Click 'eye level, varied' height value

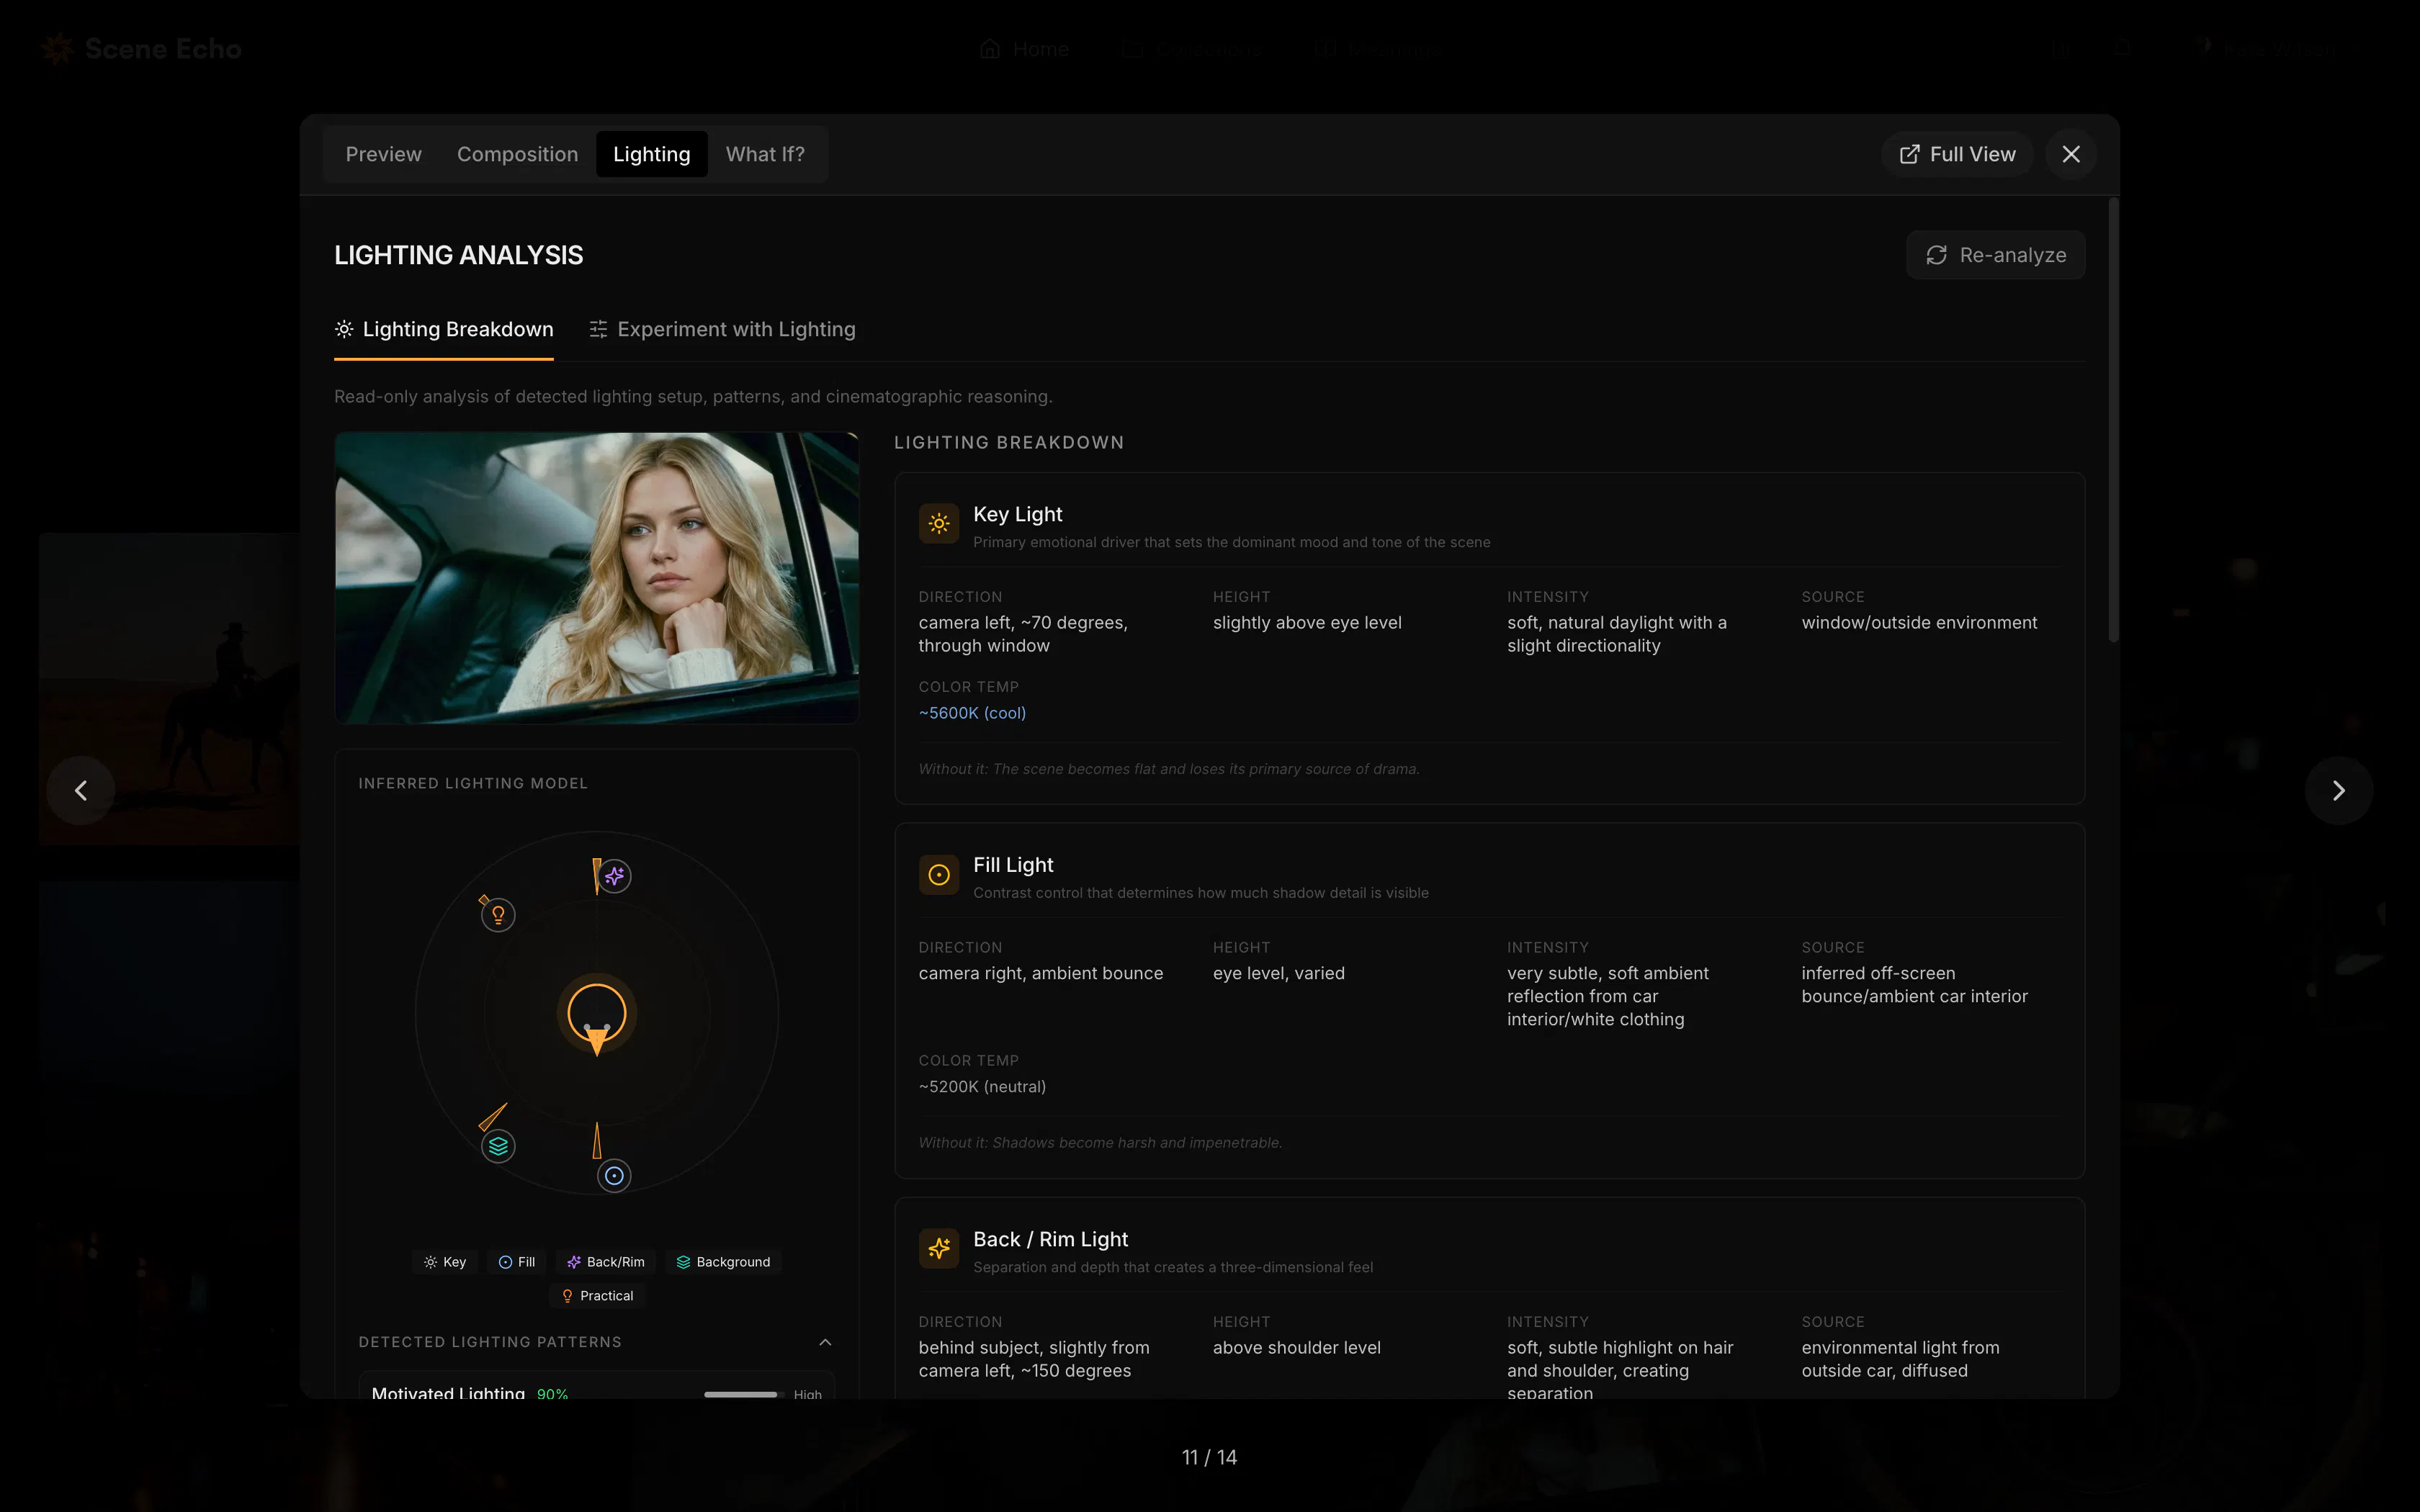(1278, 974)
